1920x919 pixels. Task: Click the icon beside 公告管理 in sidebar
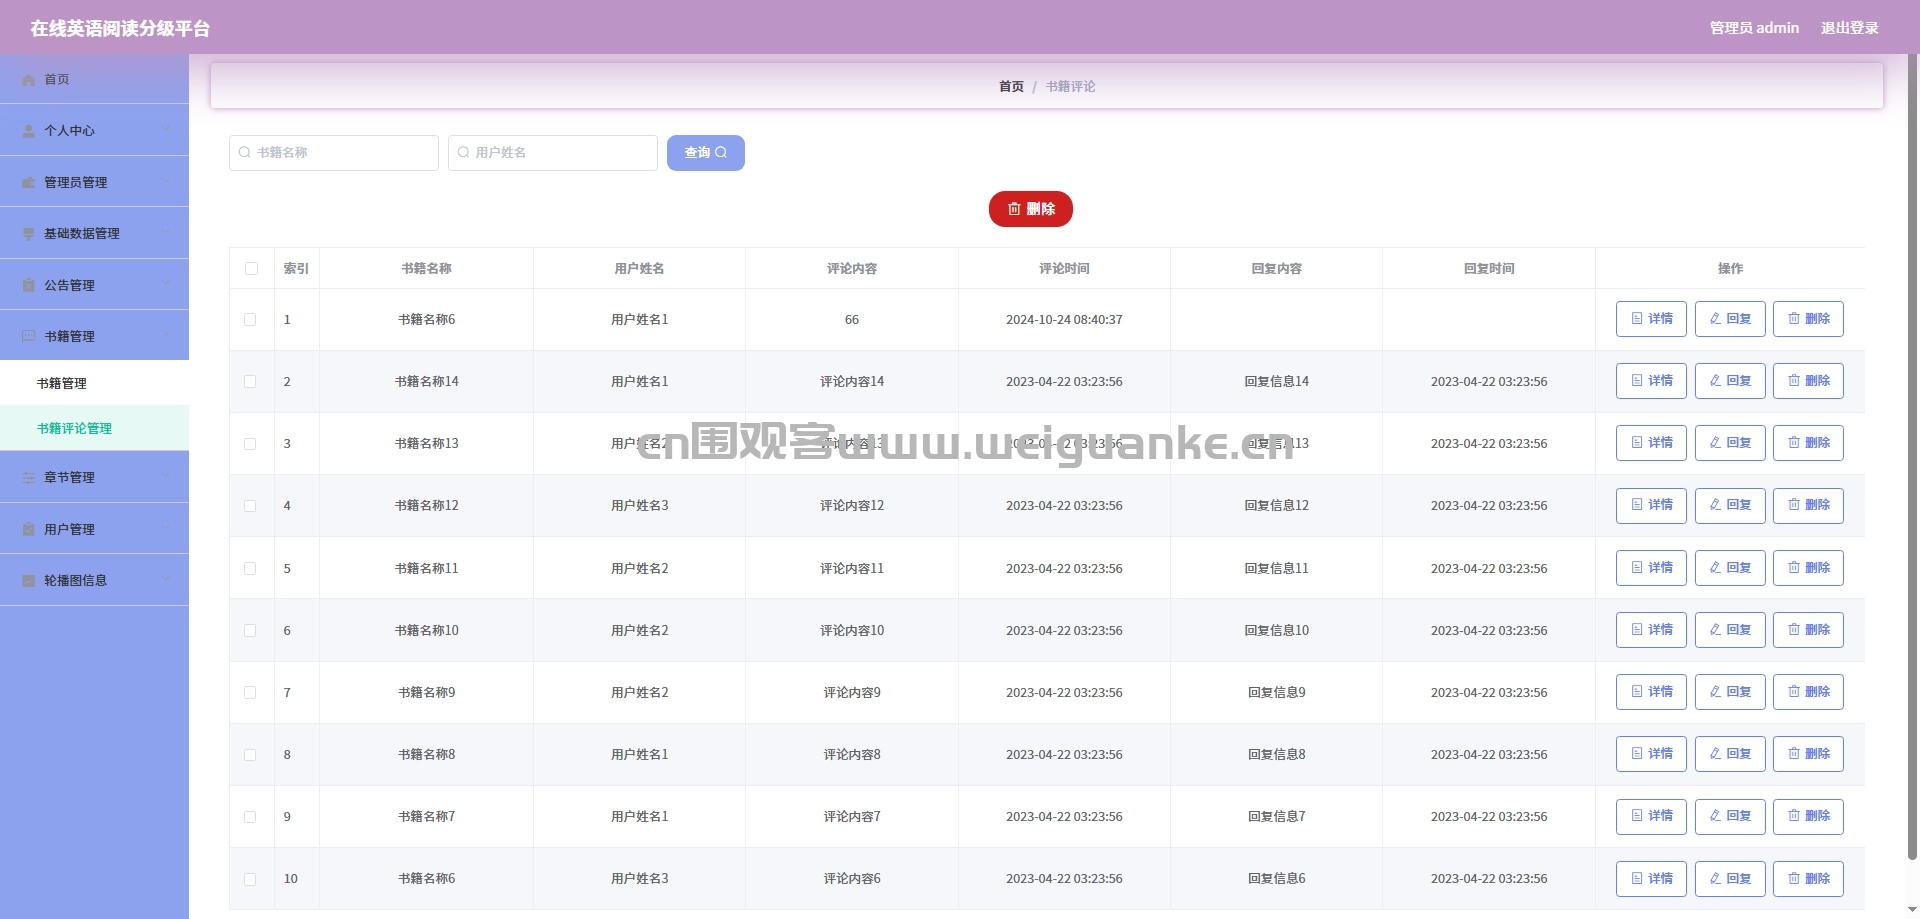28,285
